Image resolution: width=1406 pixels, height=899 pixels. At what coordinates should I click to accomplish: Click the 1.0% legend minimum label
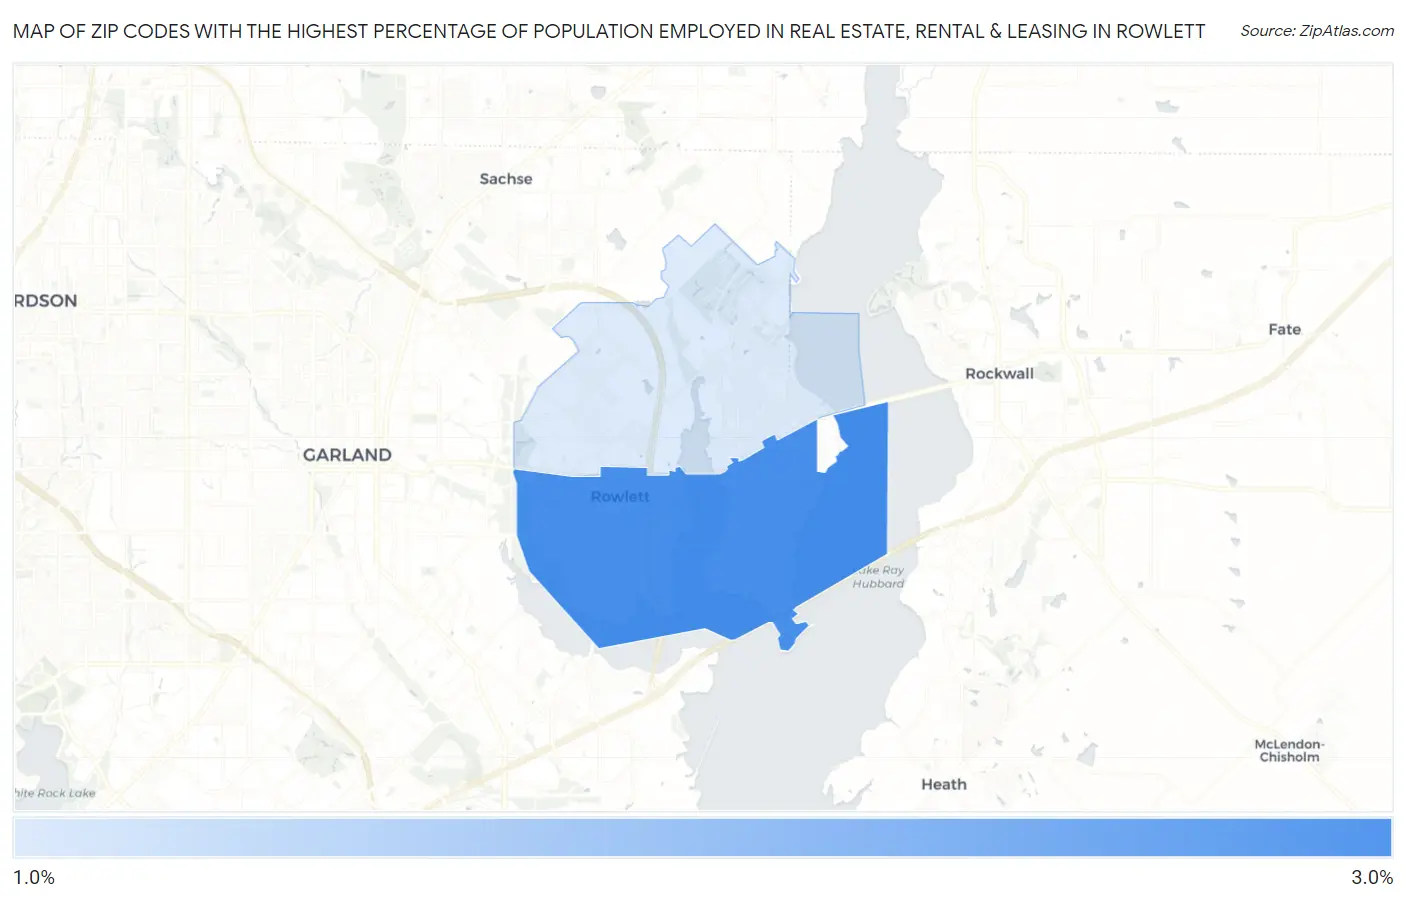click(x=34, y=878)
